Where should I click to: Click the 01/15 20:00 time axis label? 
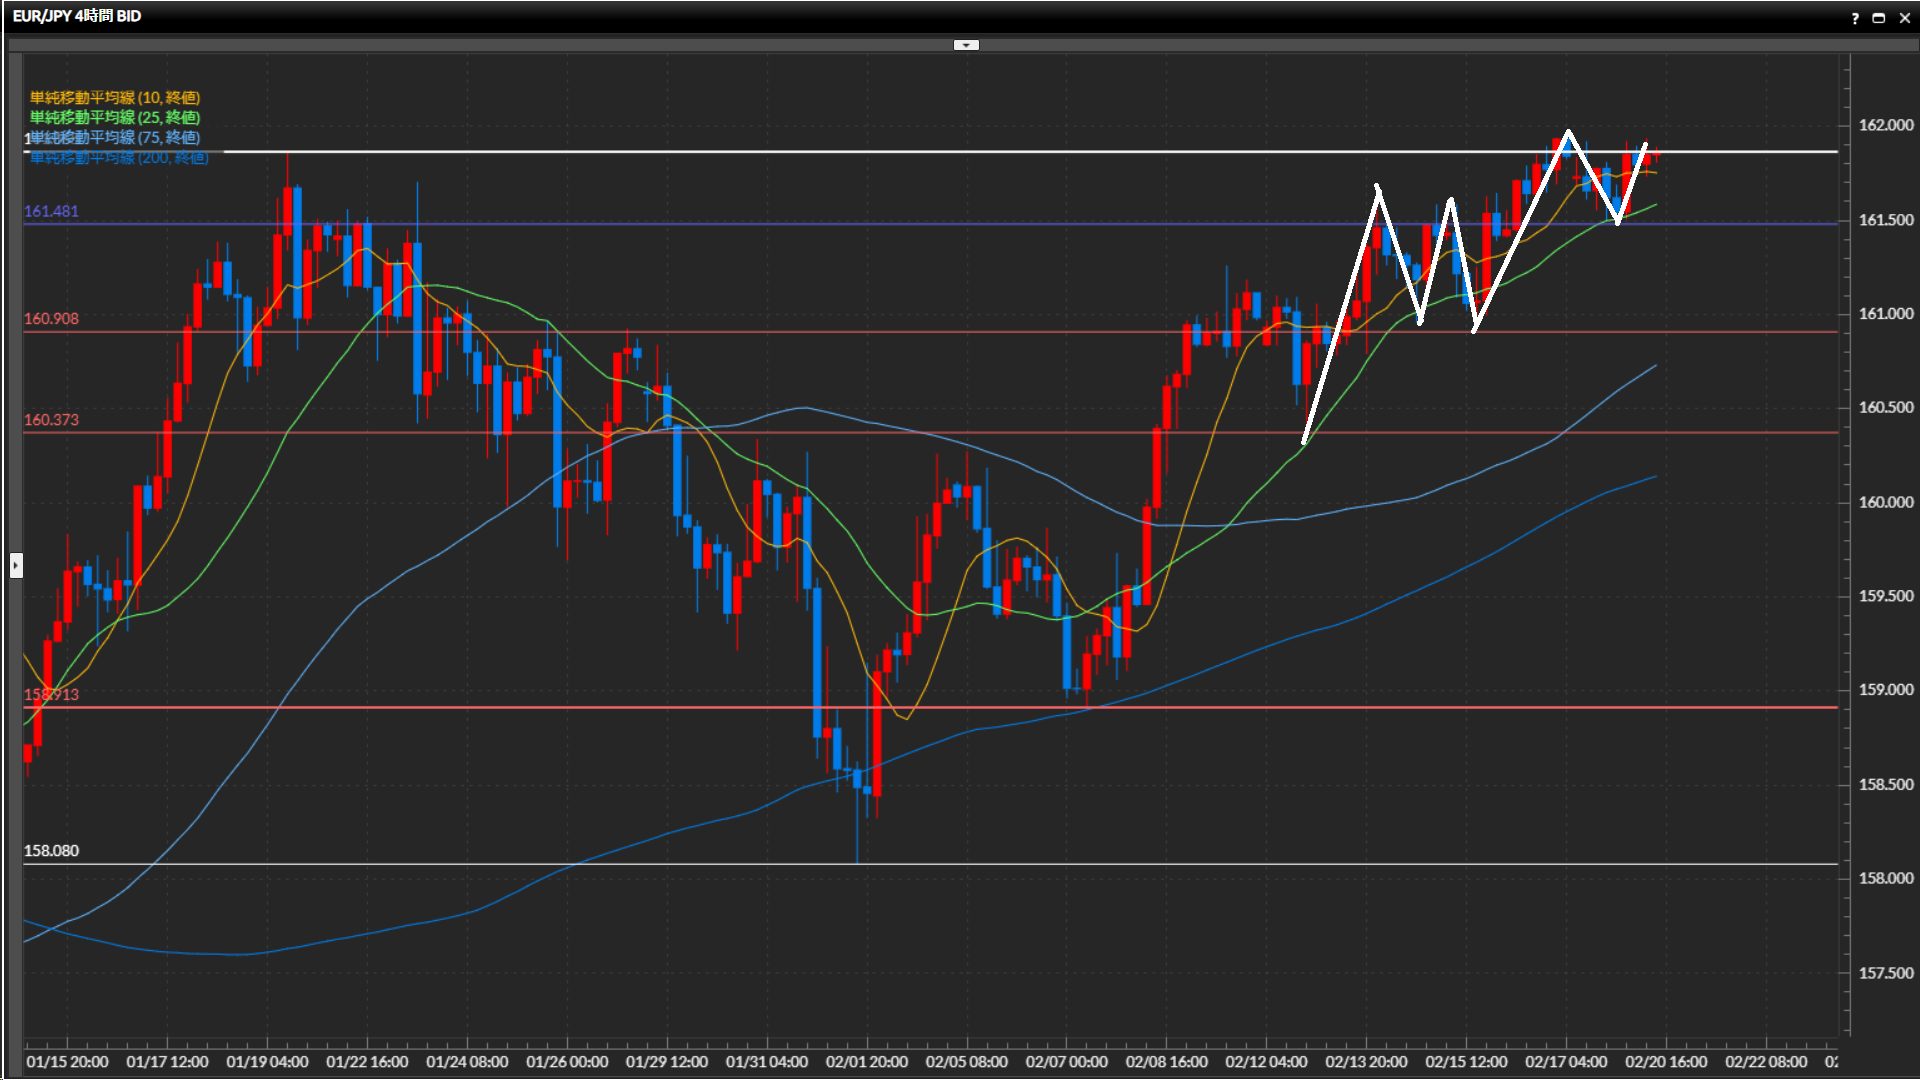point(67,1061)
